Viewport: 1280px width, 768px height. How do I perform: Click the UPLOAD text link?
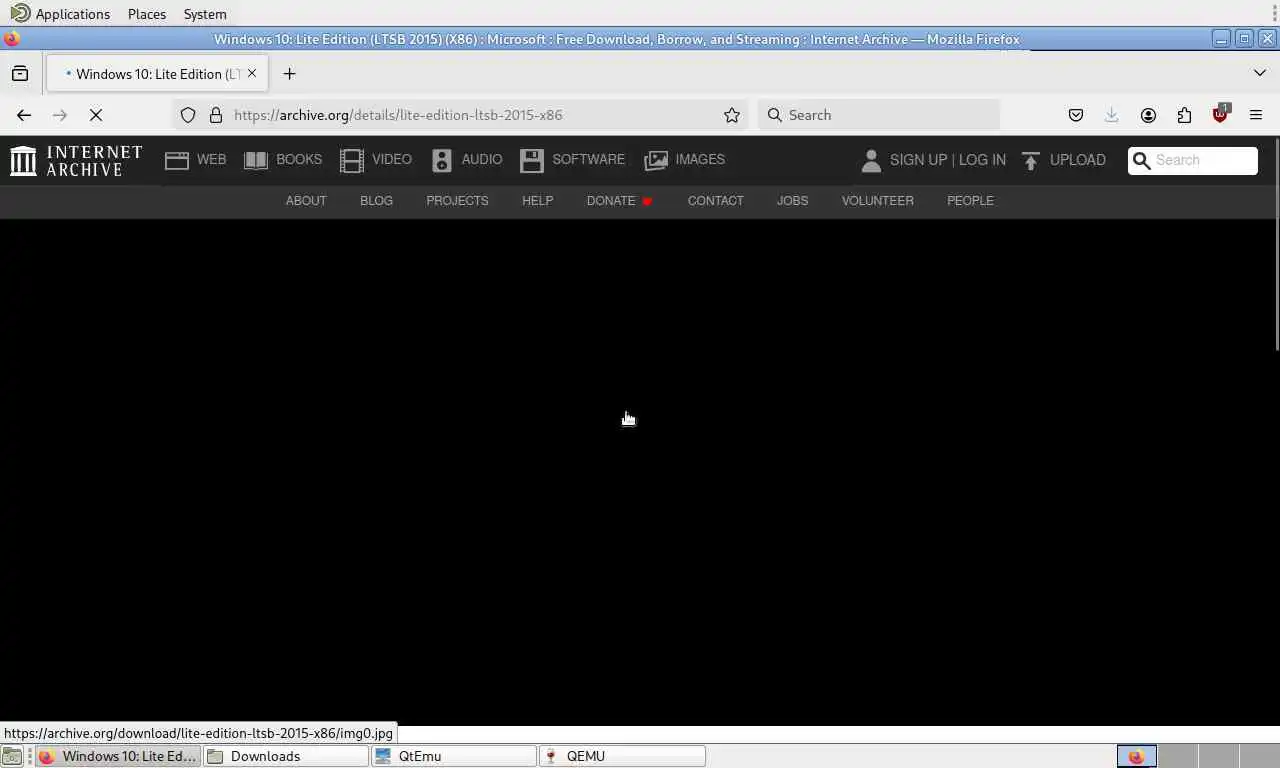[1077, 160]
